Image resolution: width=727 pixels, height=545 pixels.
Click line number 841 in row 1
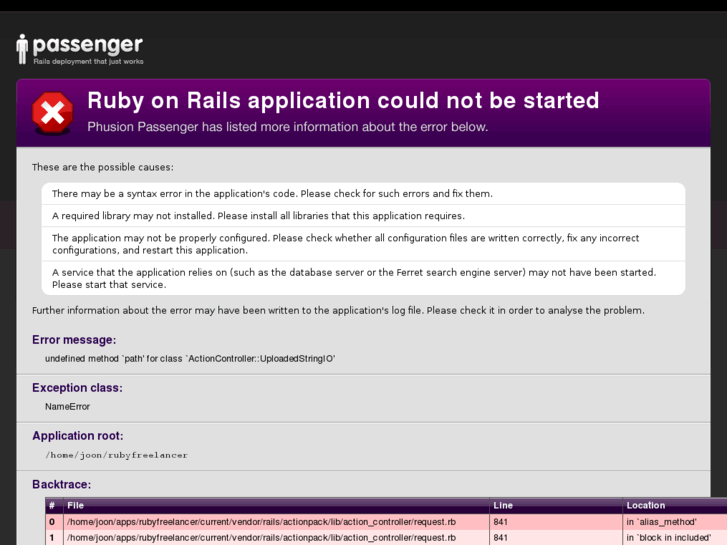(501, 538)
